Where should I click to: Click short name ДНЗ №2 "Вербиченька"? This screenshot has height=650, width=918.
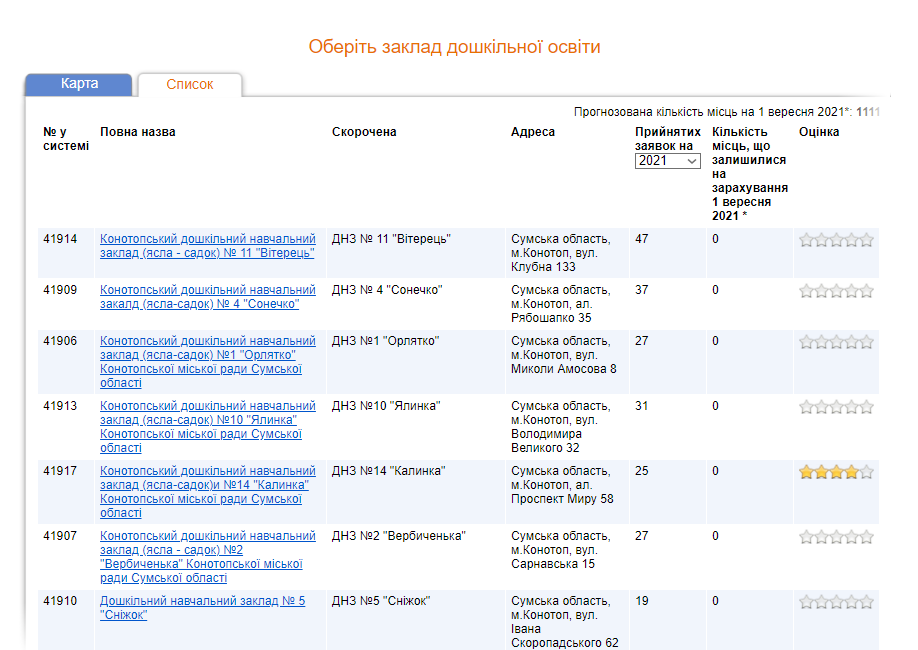pyautogui.click(x=399, y=536)
